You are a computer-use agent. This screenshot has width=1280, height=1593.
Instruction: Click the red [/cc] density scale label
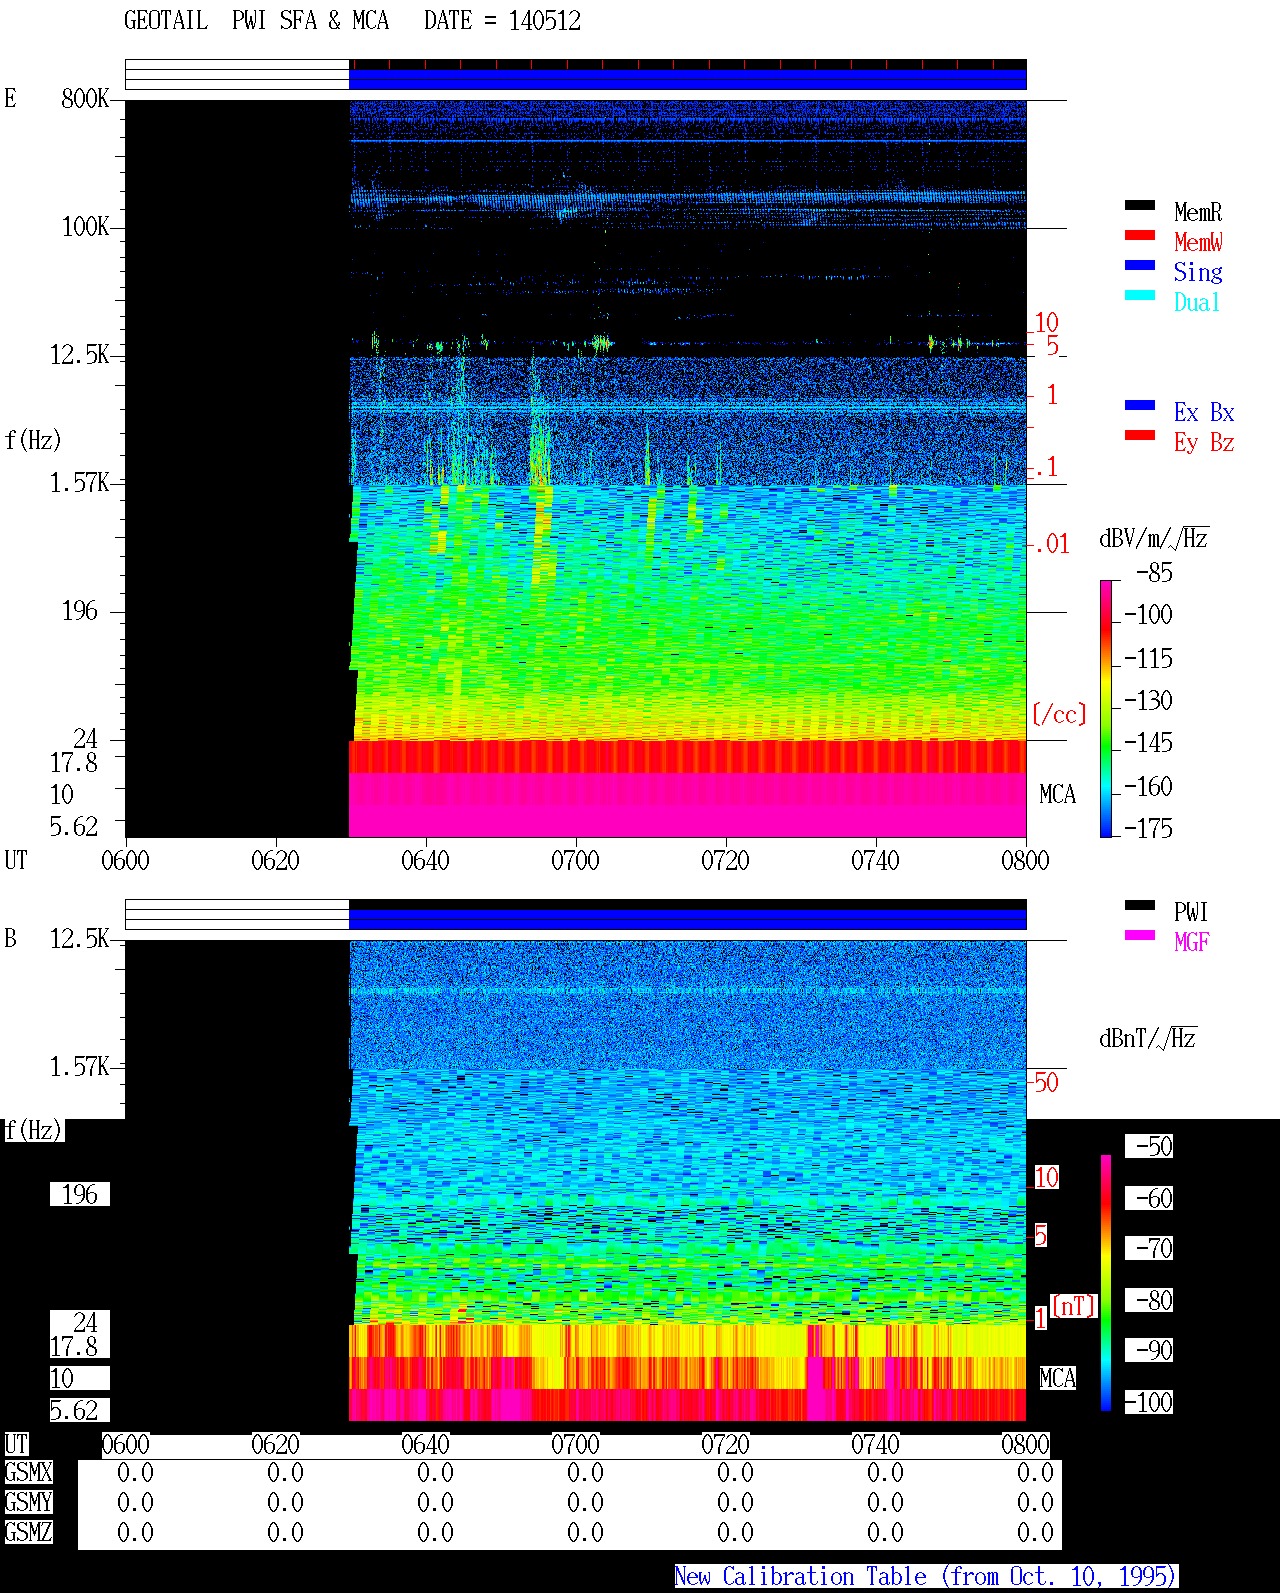click(x=1059, y=714)
